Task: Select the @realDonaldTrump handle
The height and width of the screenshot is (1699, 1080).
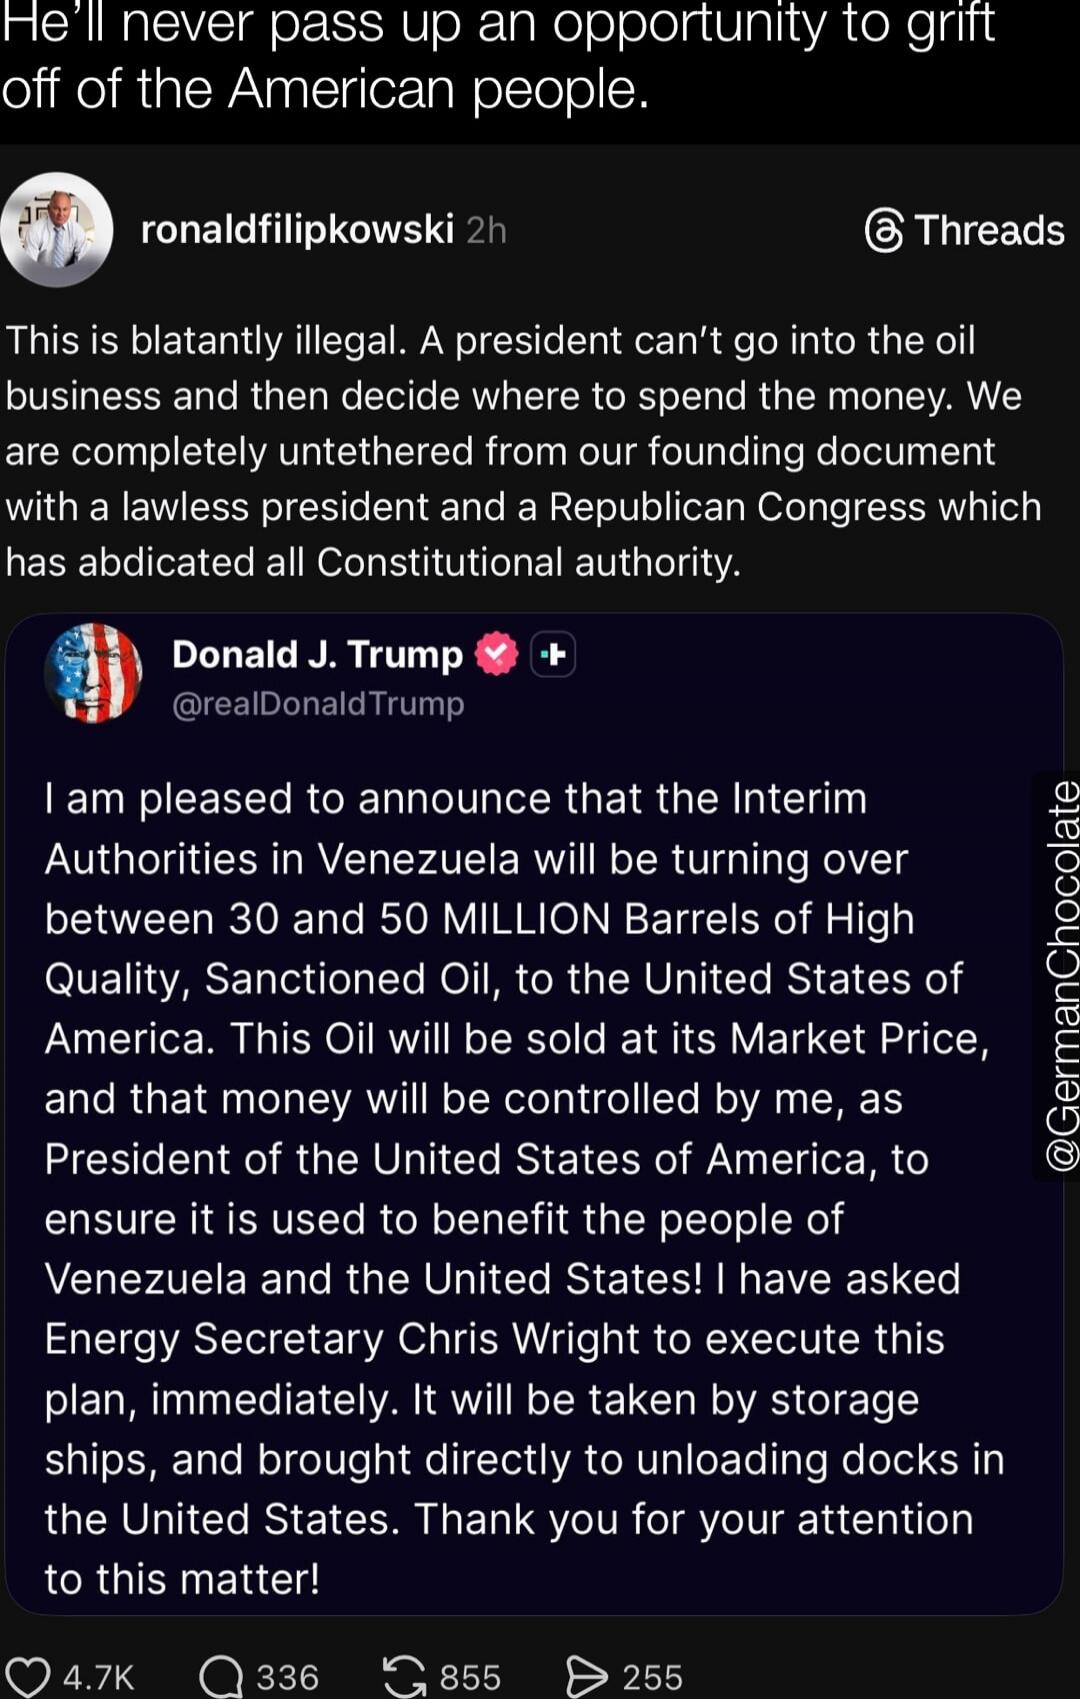Action: (318, 703)
